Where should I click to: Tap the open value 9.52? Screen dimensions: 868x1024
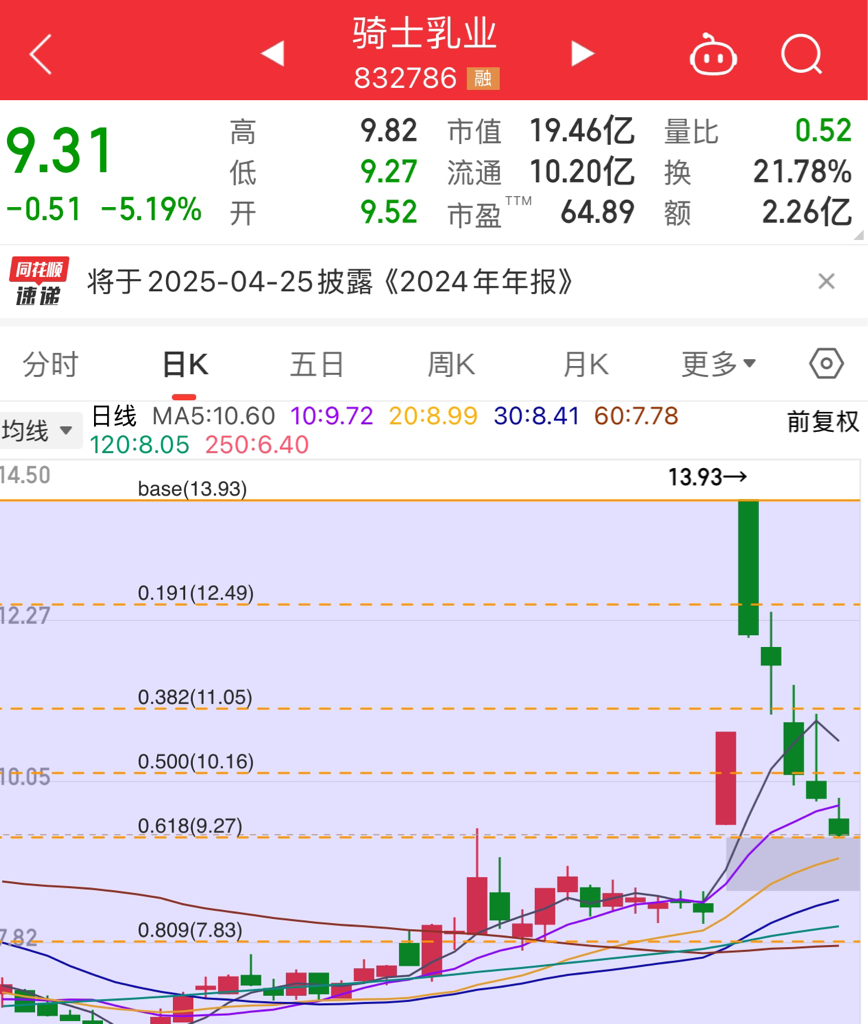pyautogui.click(x=389, y=212)
